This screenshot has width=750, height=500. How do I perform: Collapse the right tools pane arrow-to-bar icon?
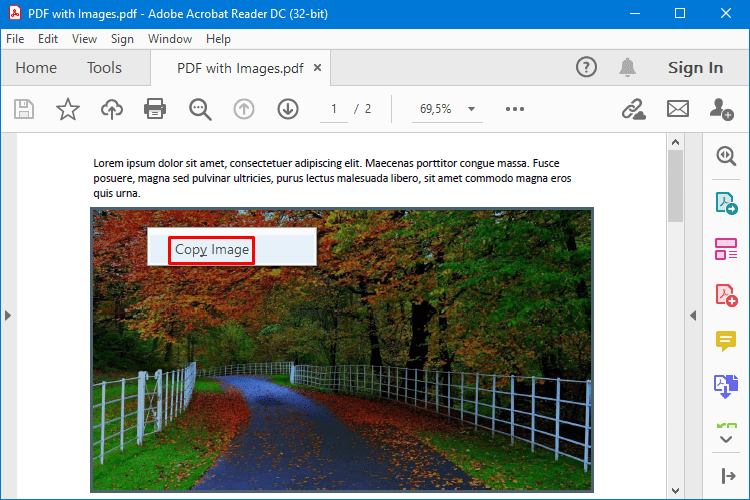728,476
